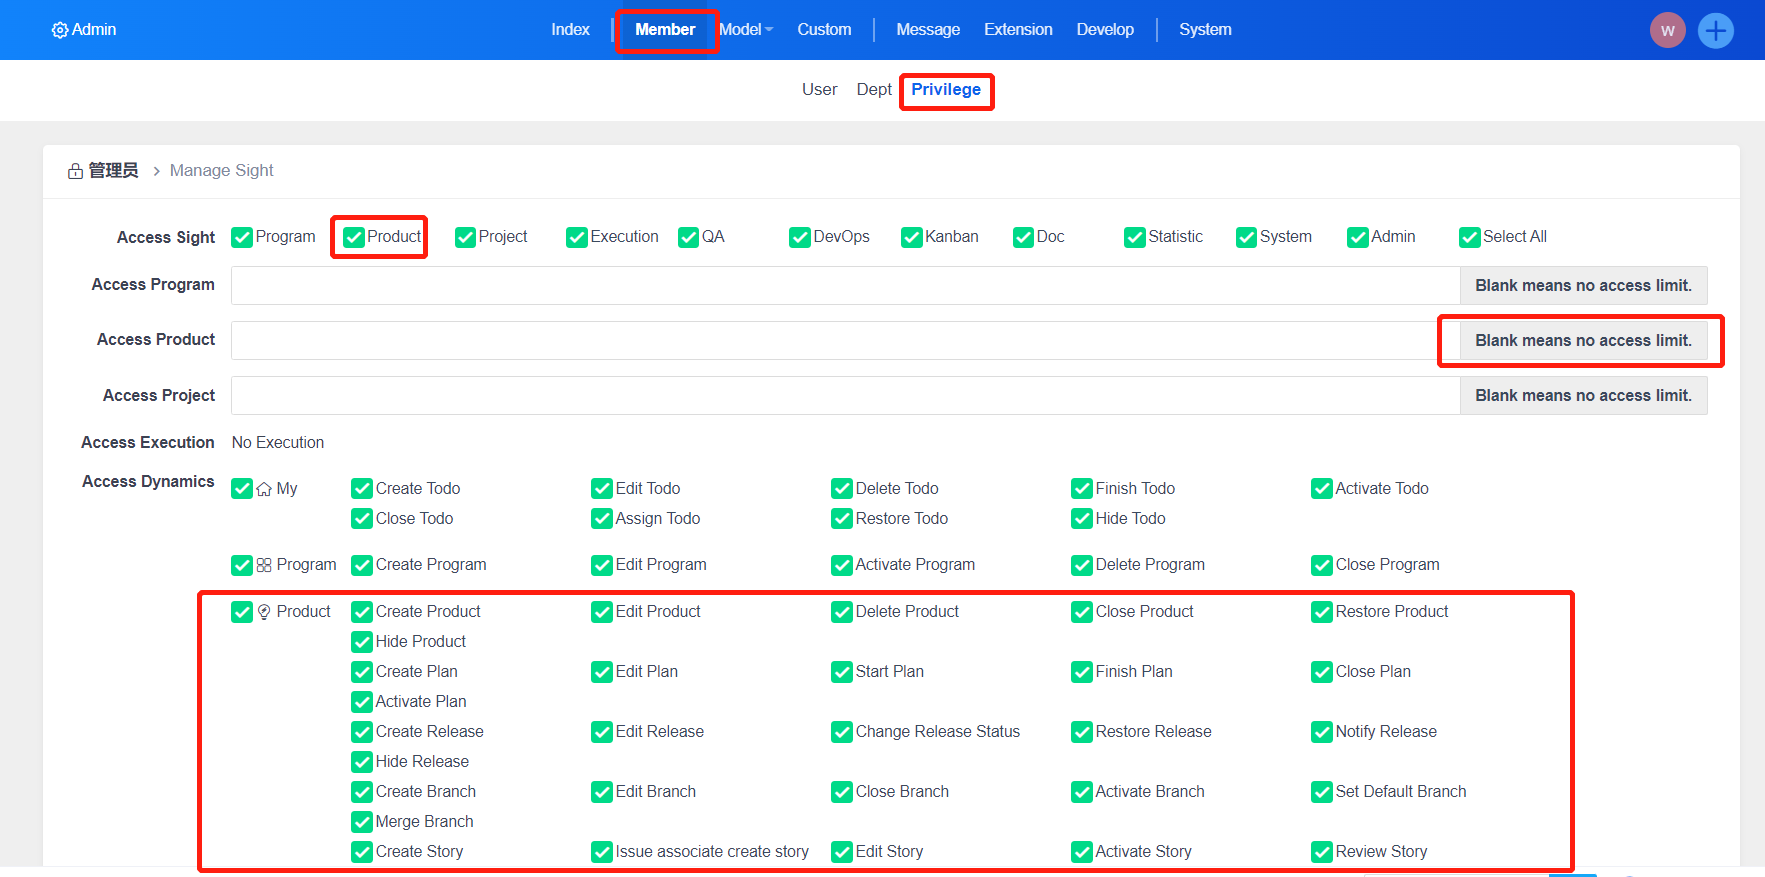Click the lock icon beside 管理员

click(x=75, y=171)
